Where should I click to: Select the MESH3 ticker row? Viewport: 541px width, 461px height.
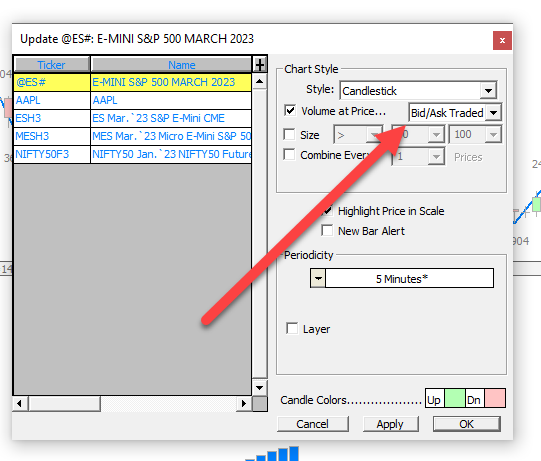52,136
